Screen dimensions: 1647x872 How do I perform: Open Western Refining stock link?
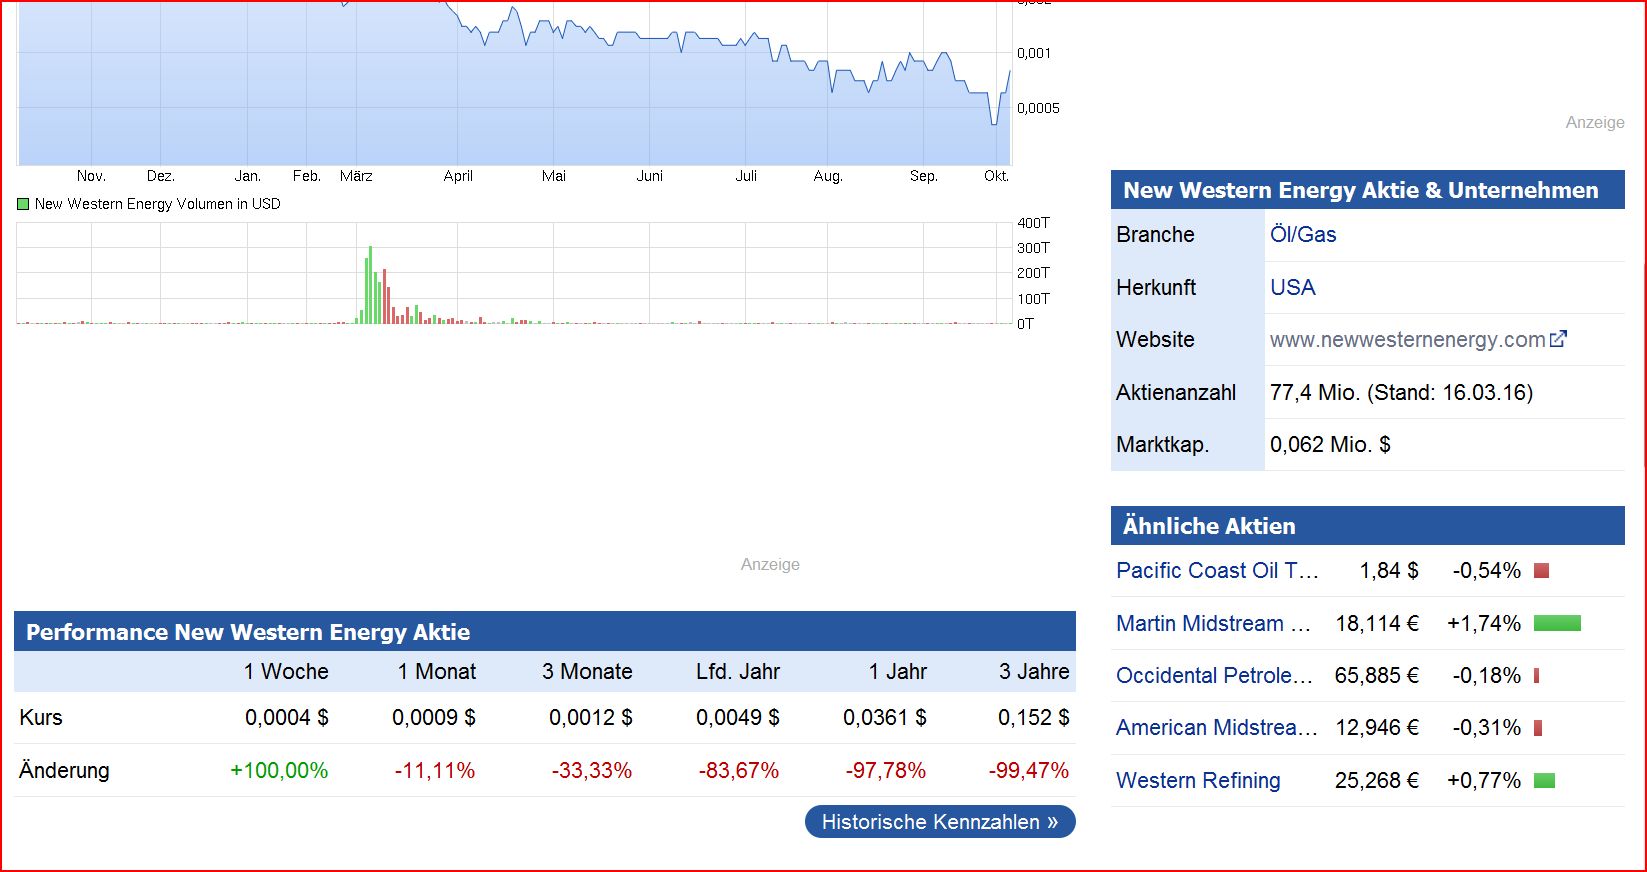click(x=1197, y=781)
